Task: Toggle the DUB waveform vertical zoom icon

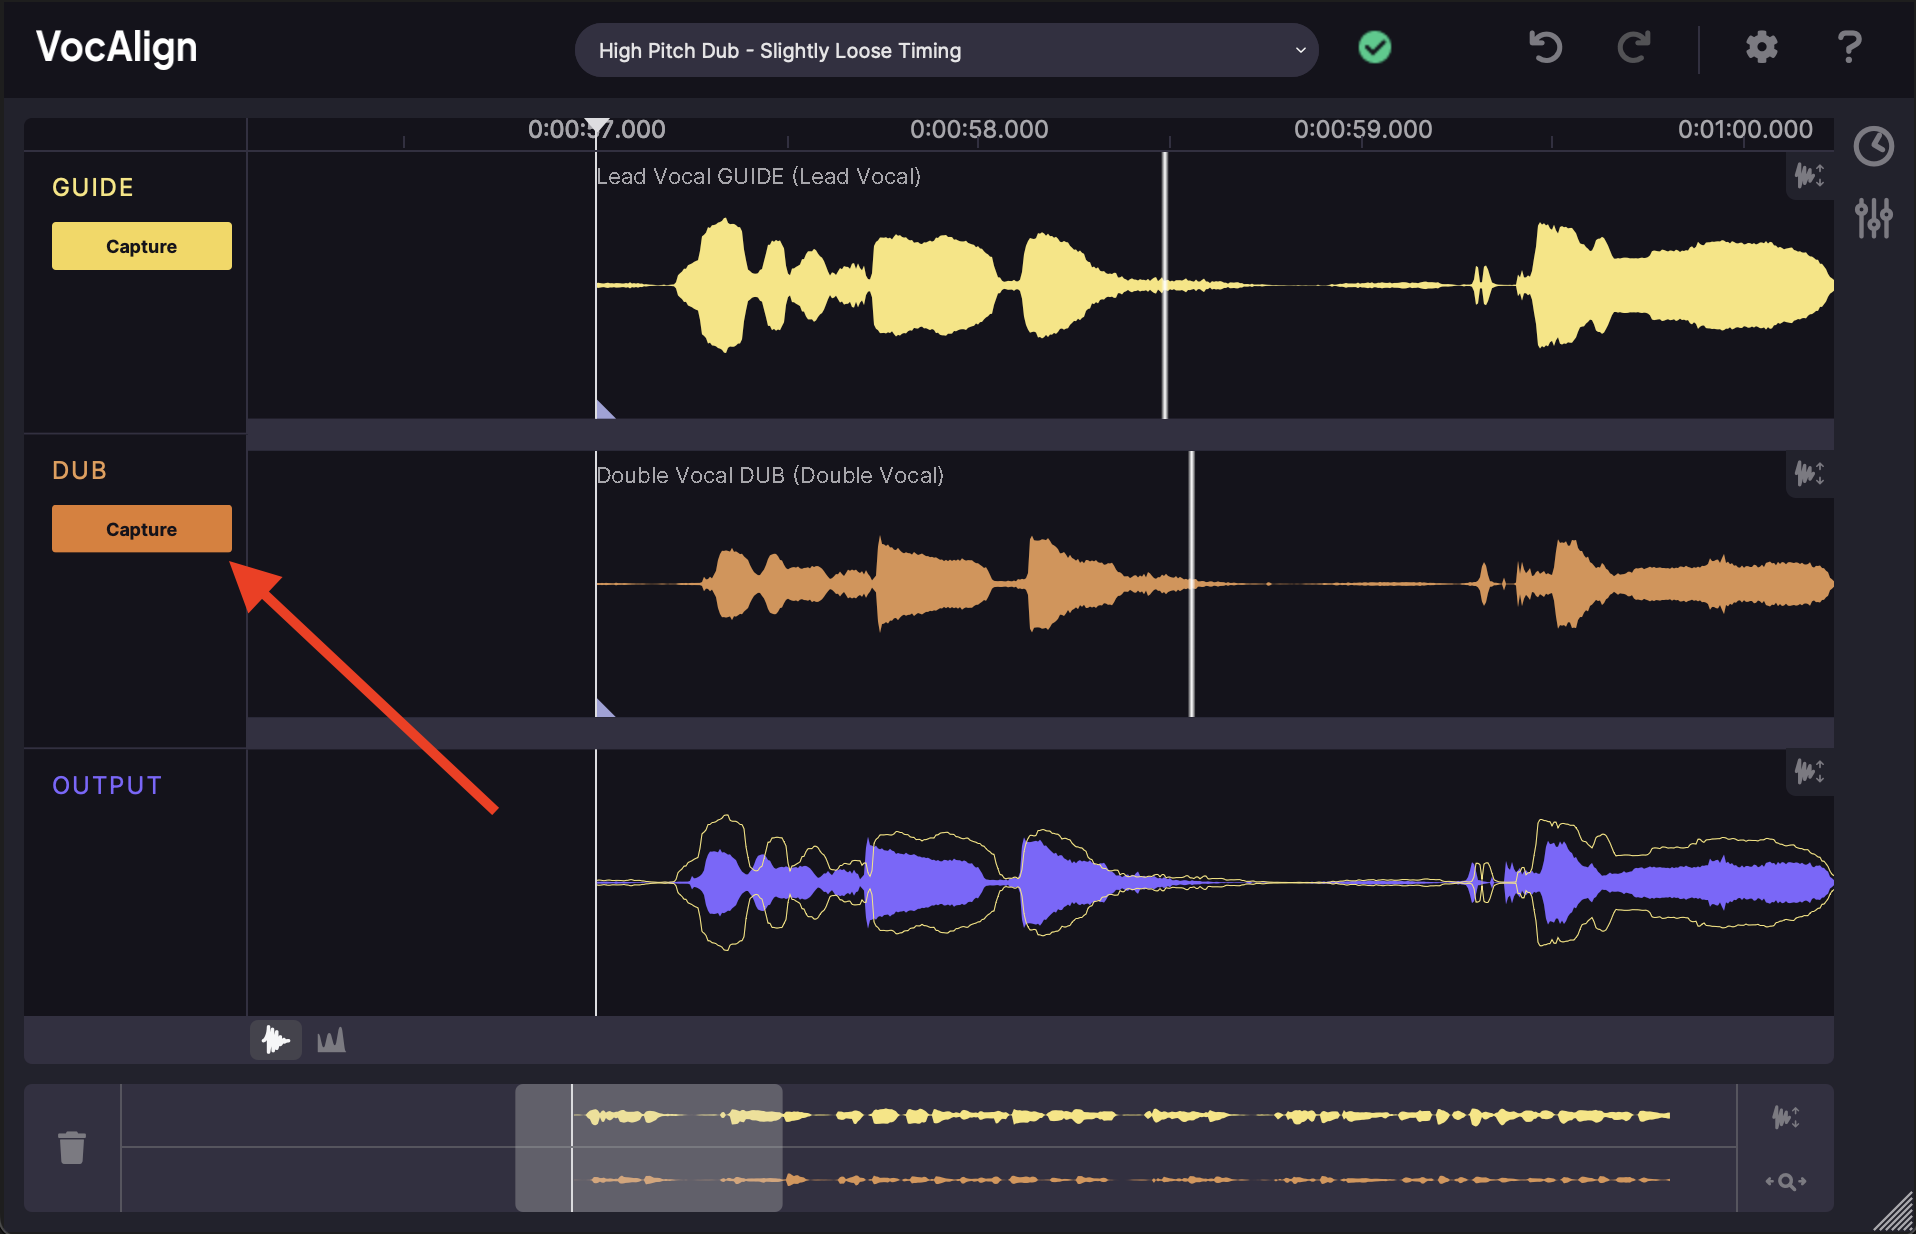Action: pos(1809,473)
